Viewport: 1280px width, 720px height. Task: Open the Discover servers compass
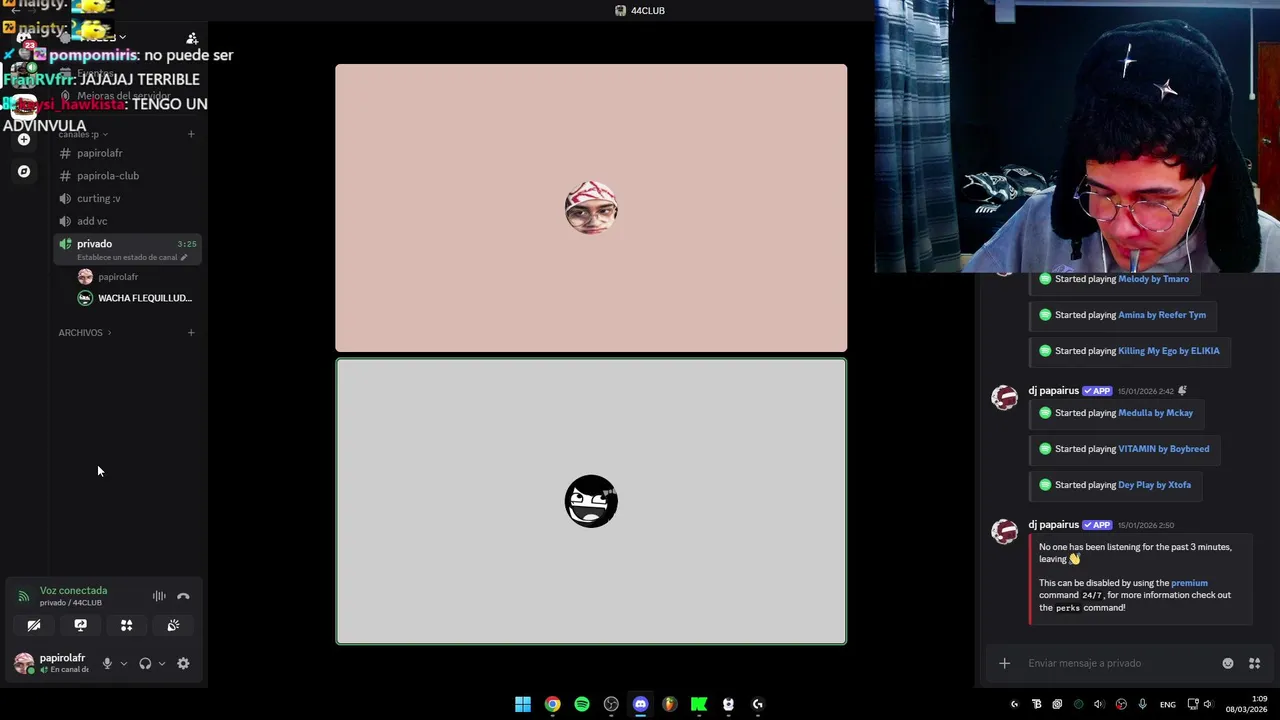click(x=24, y=171)
